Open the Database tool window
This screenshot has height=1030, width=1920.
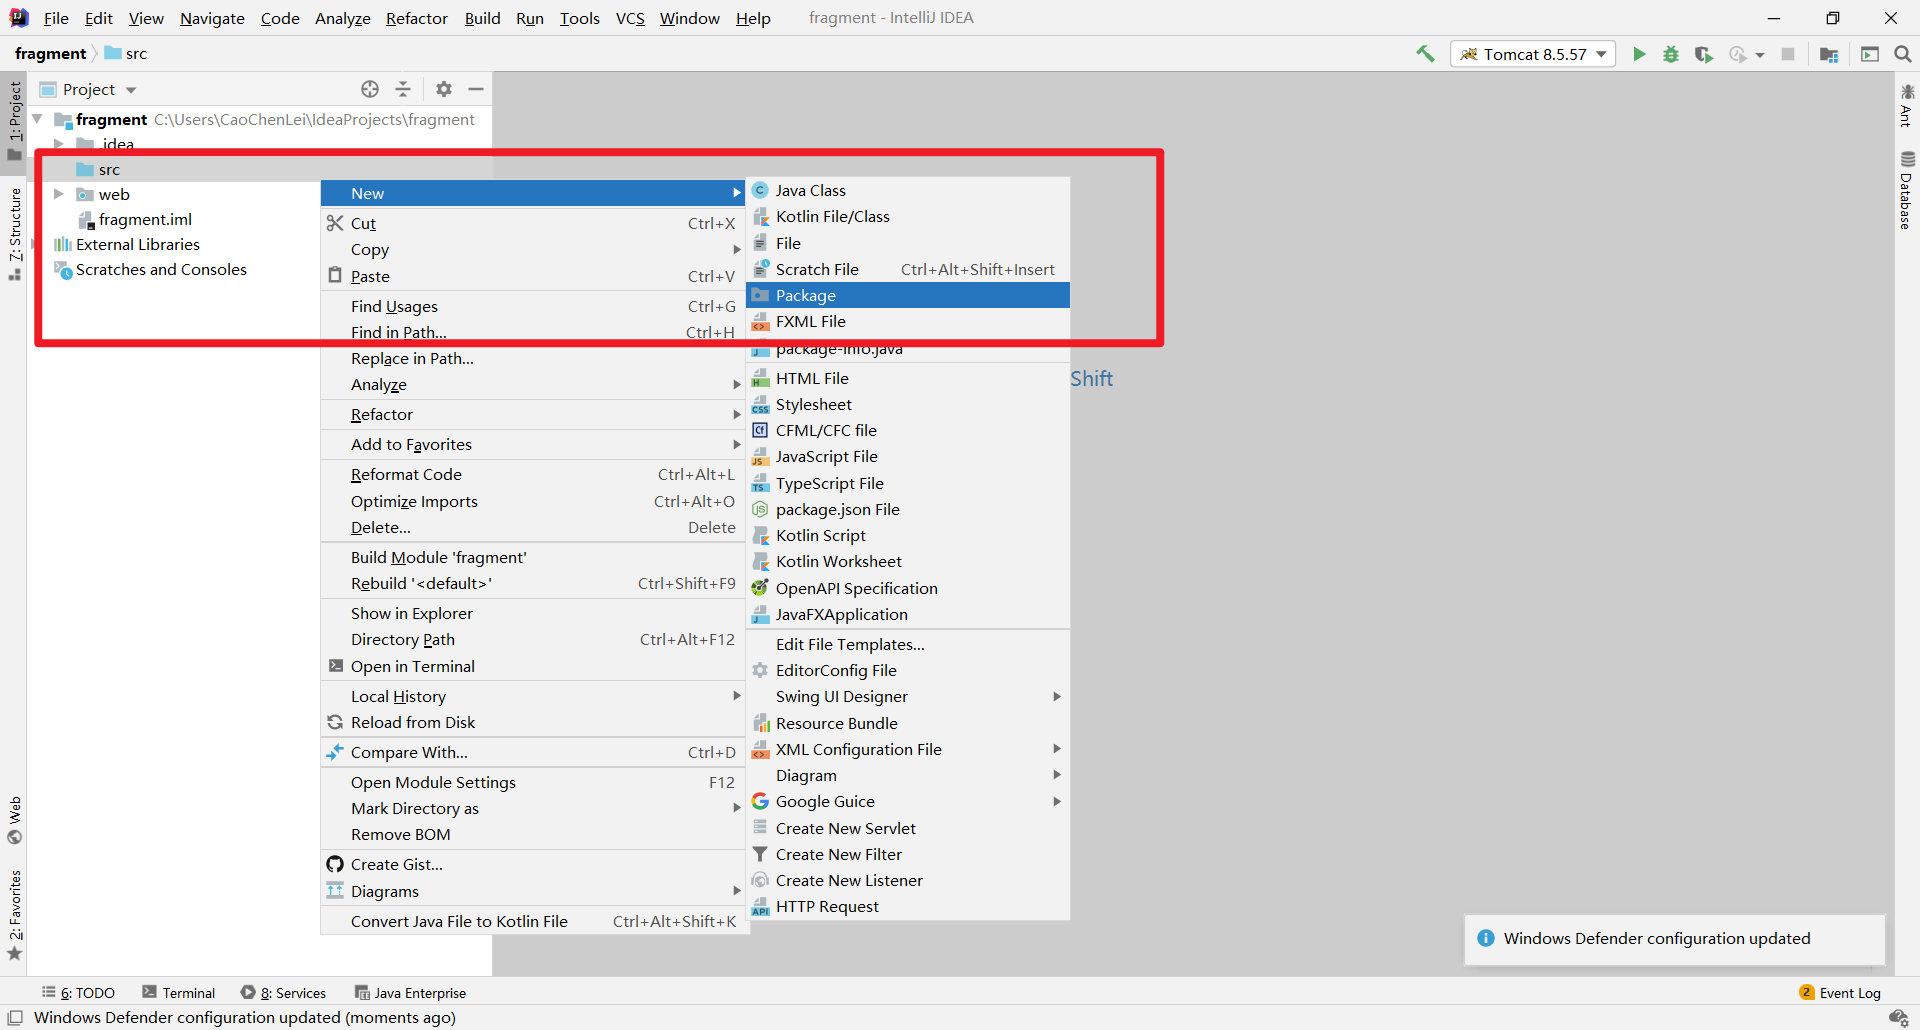pyautogui.click(x=1907, y=190)
